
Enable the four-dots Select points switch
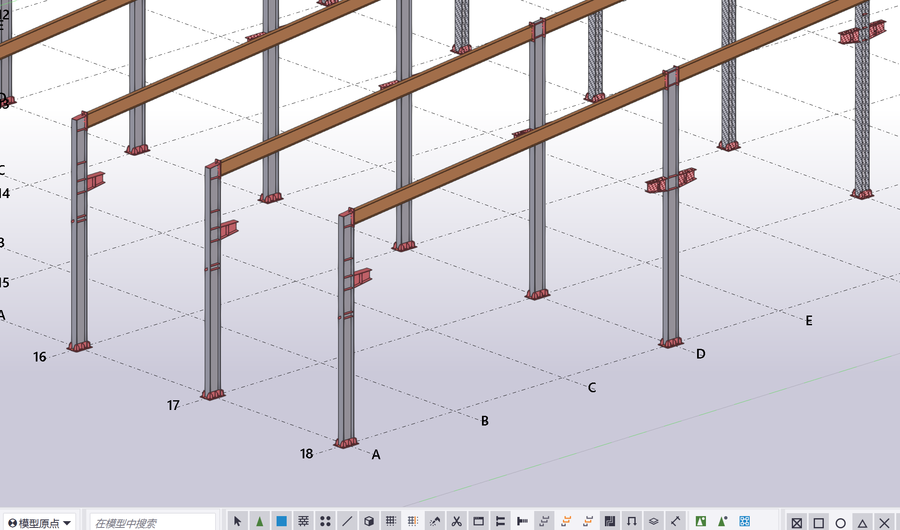325,521
